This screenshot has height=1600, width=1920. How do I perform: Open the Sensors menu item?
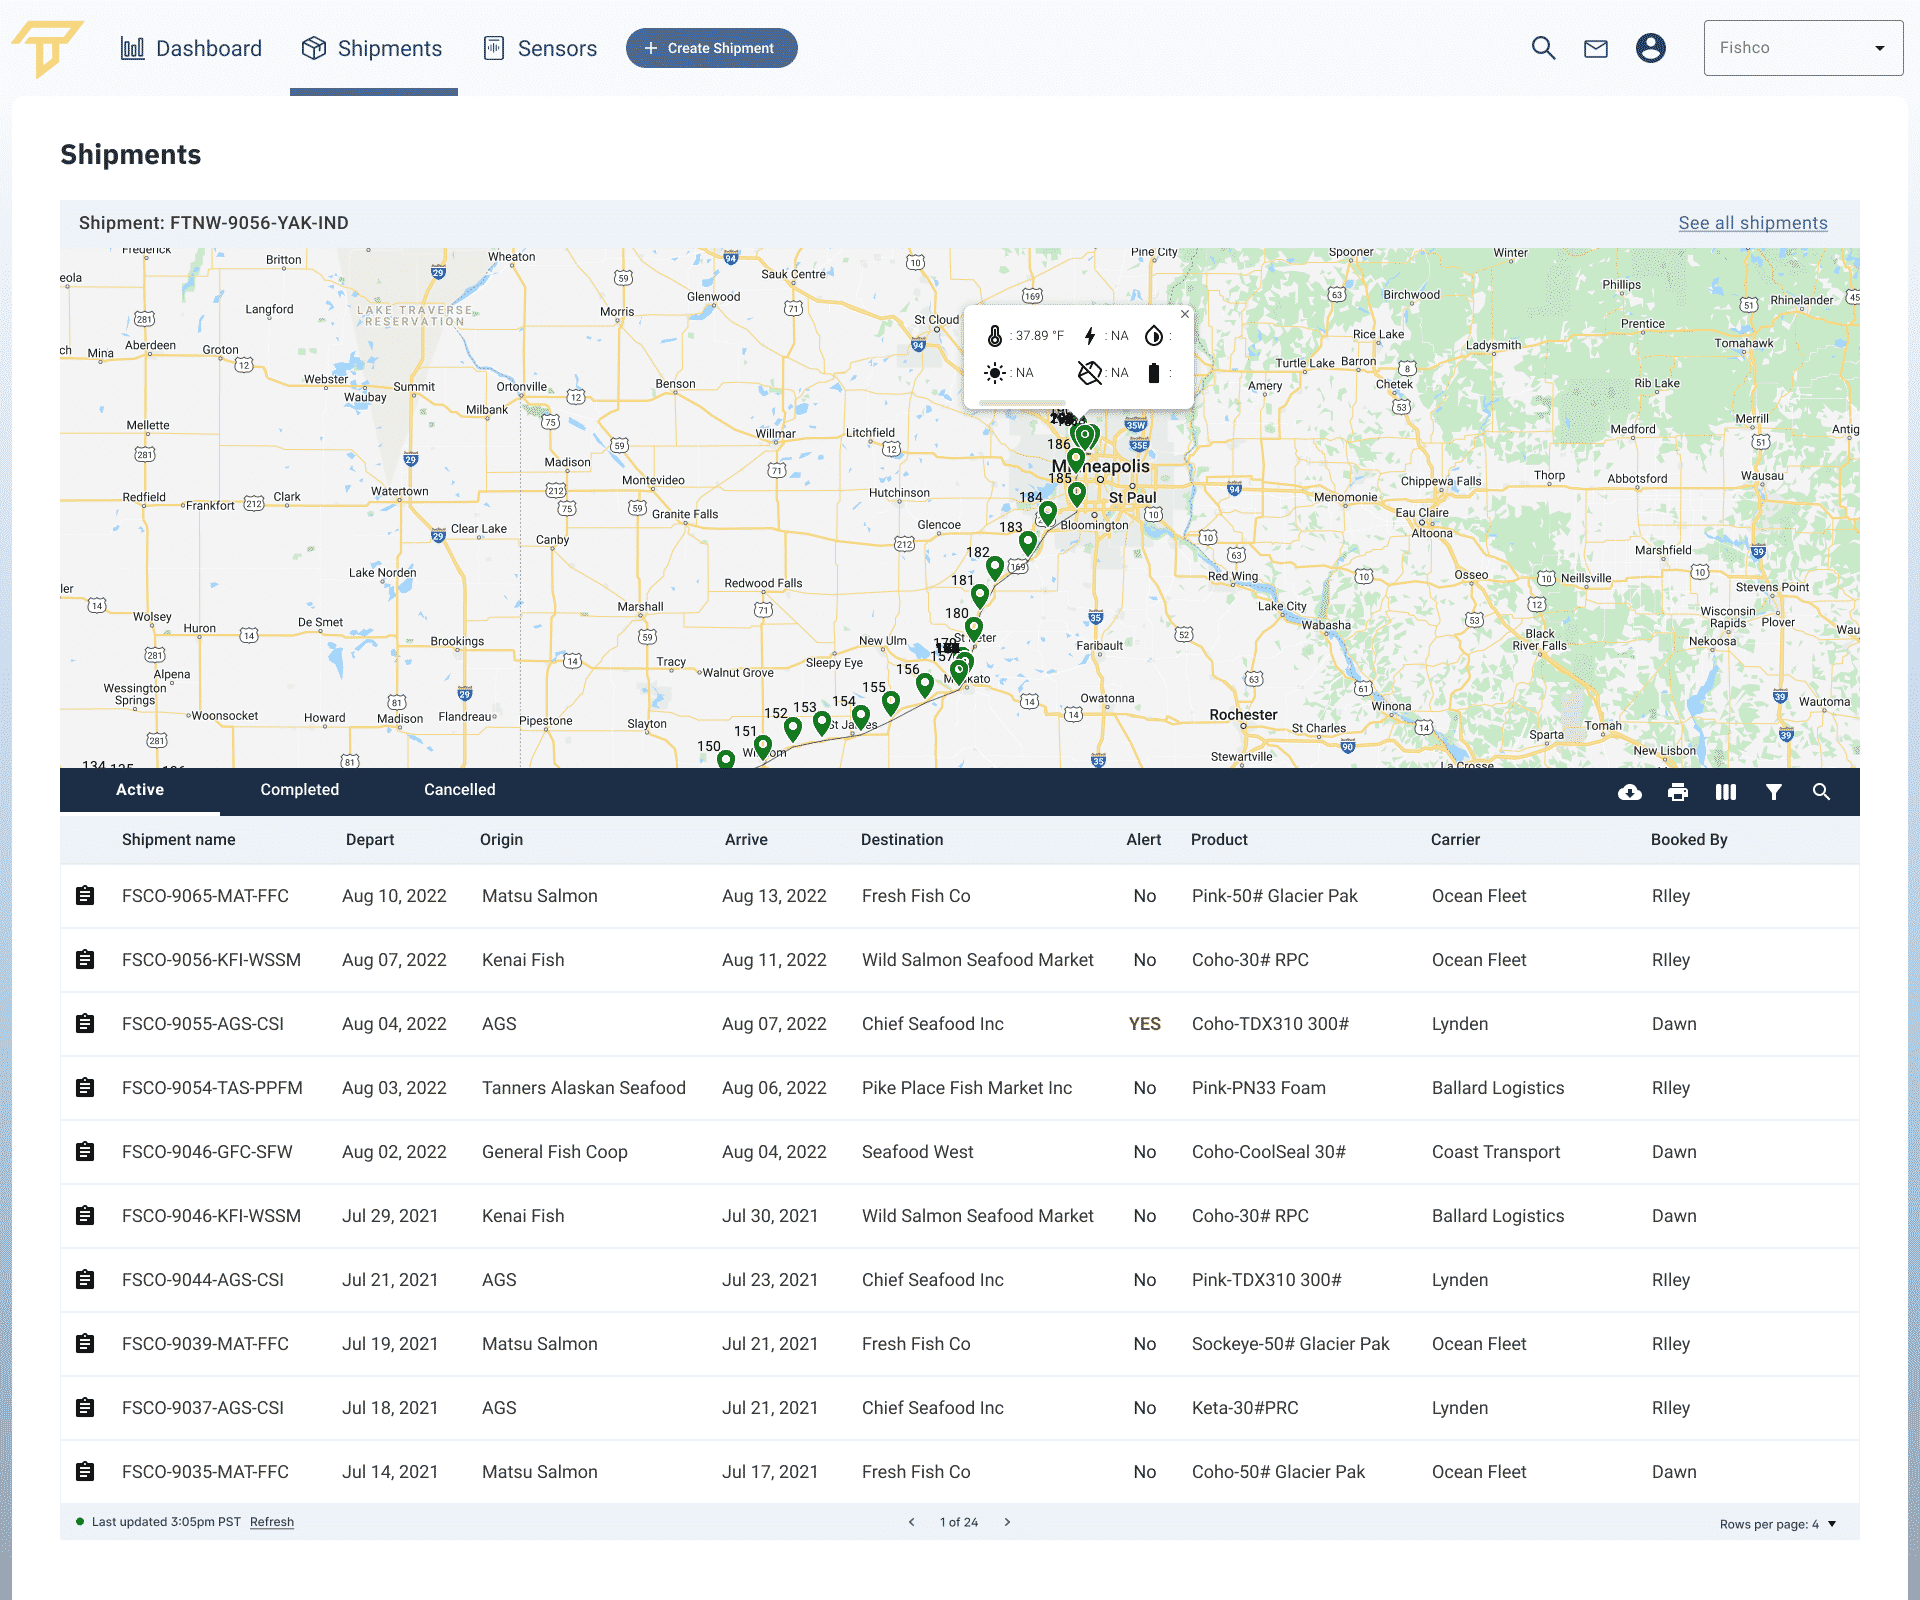coord(539,47)
